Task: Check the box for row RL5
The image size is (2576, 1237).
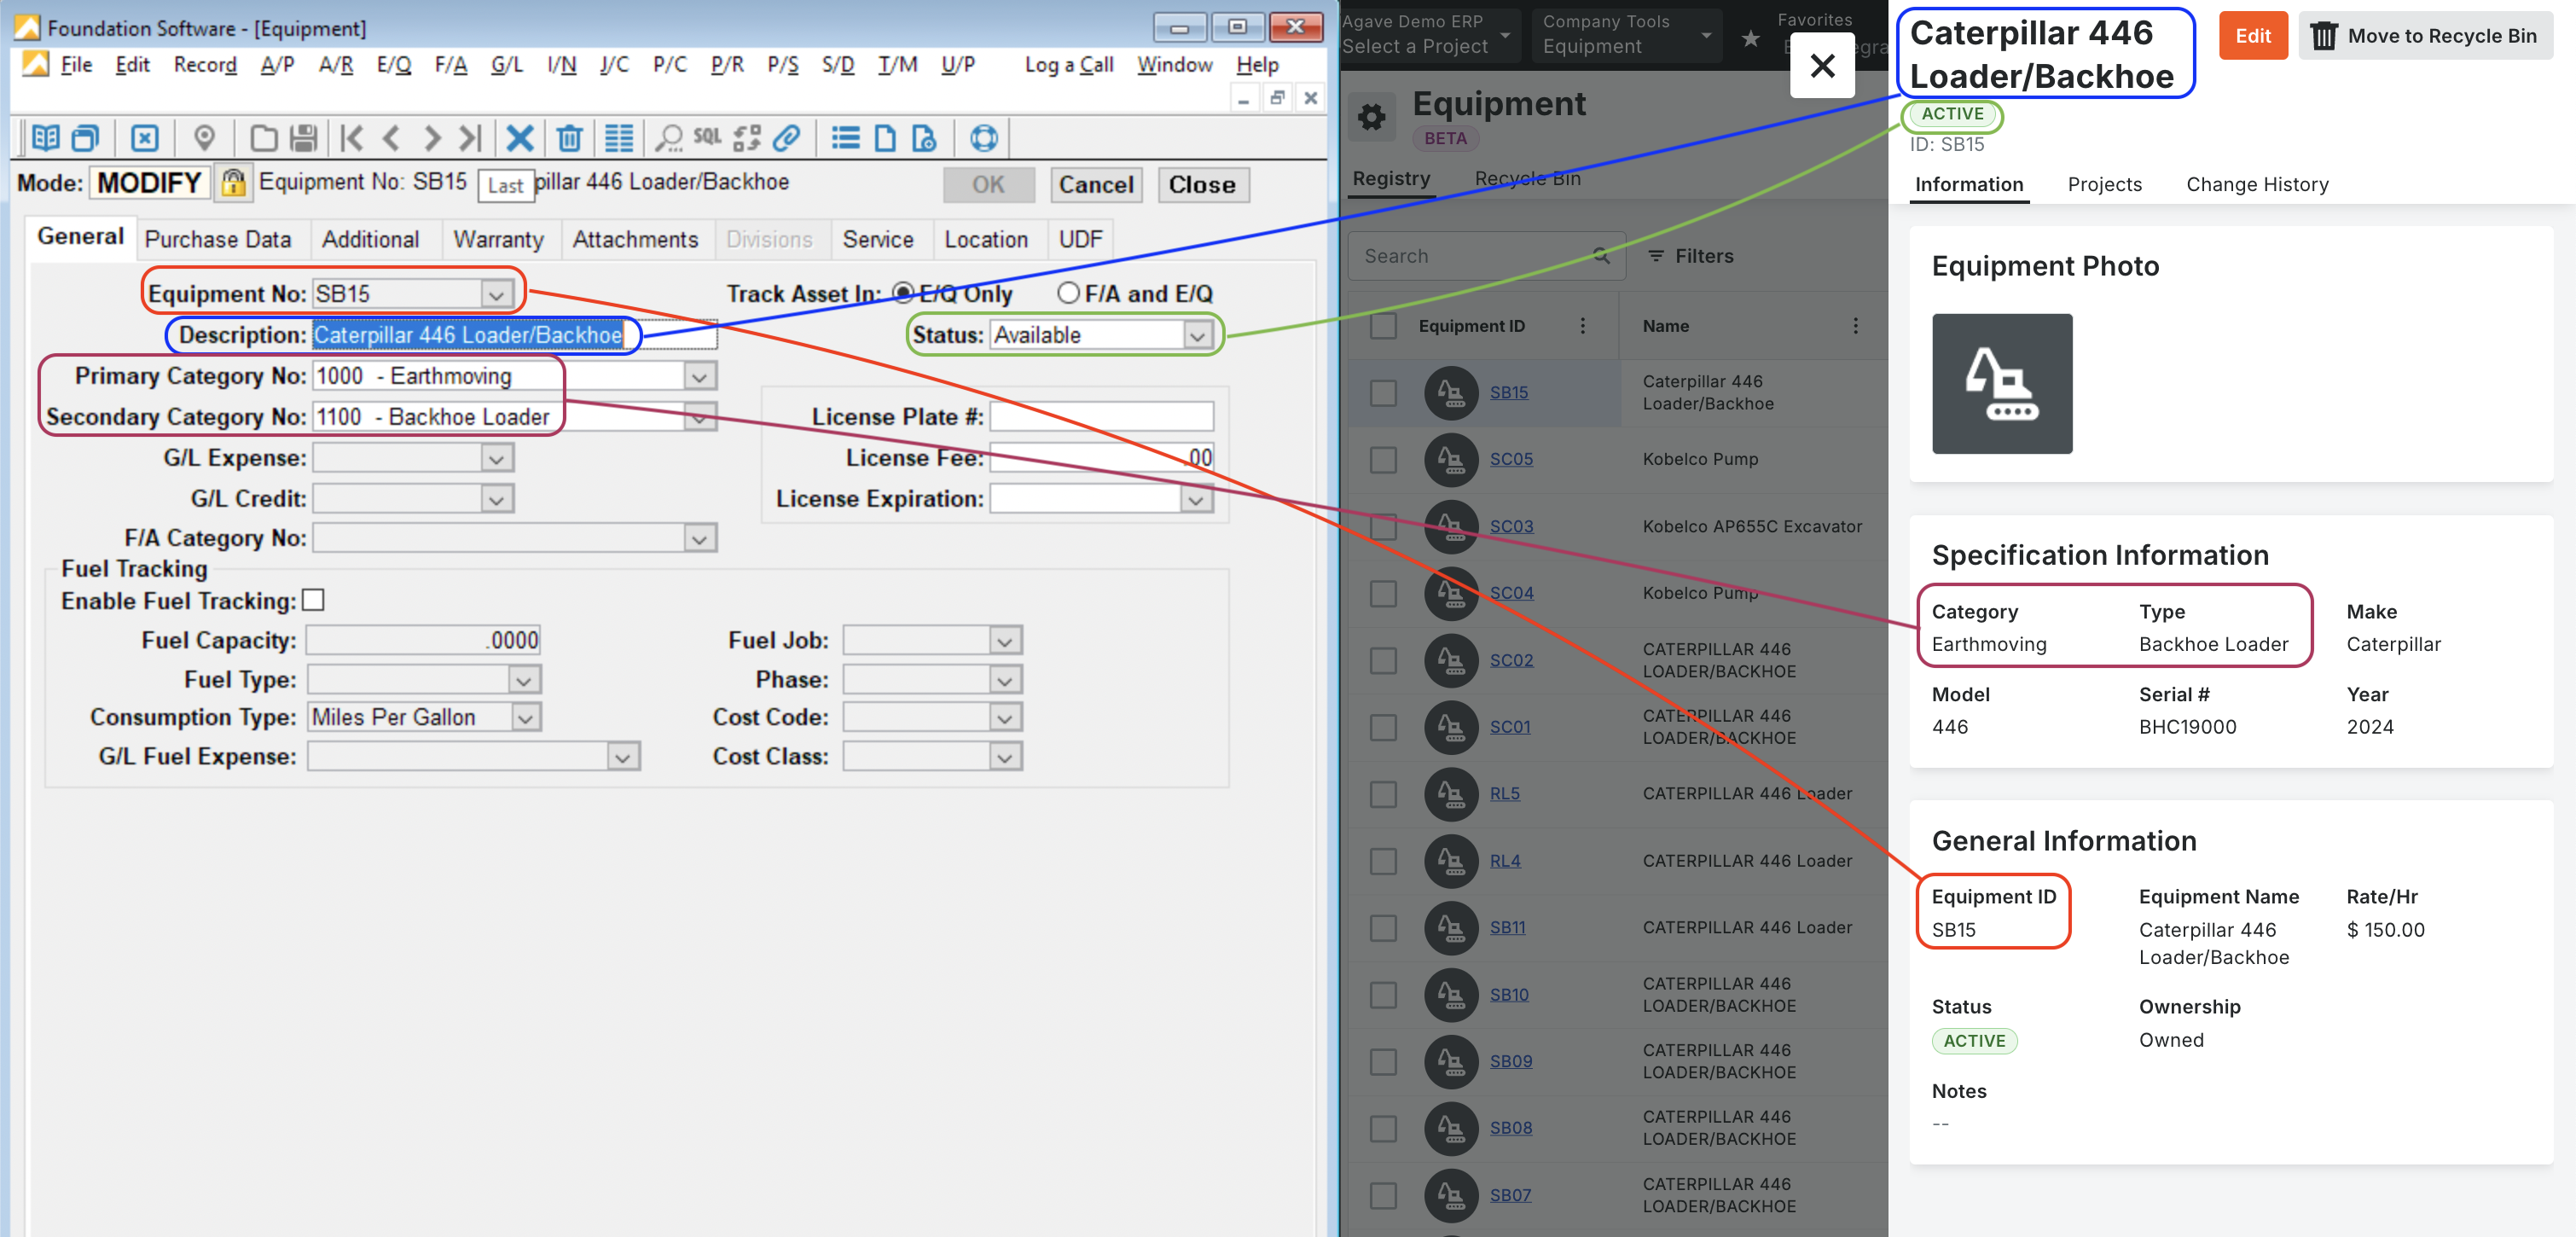Action: click(x=1383, y=794)
